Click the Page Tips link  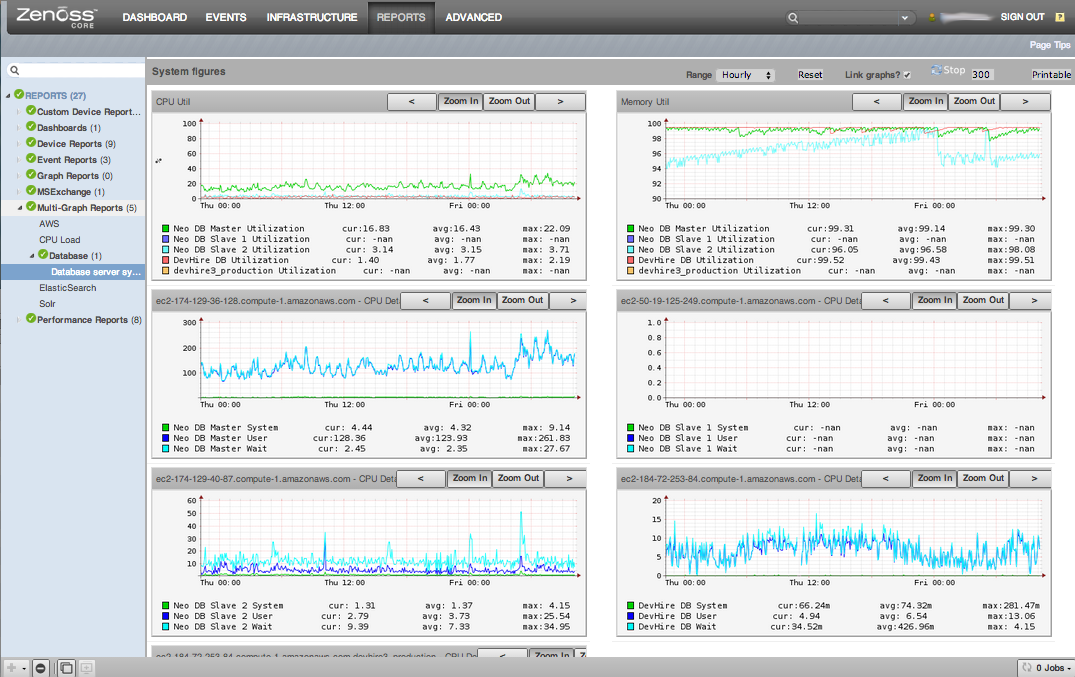(x=1050, y=45)
